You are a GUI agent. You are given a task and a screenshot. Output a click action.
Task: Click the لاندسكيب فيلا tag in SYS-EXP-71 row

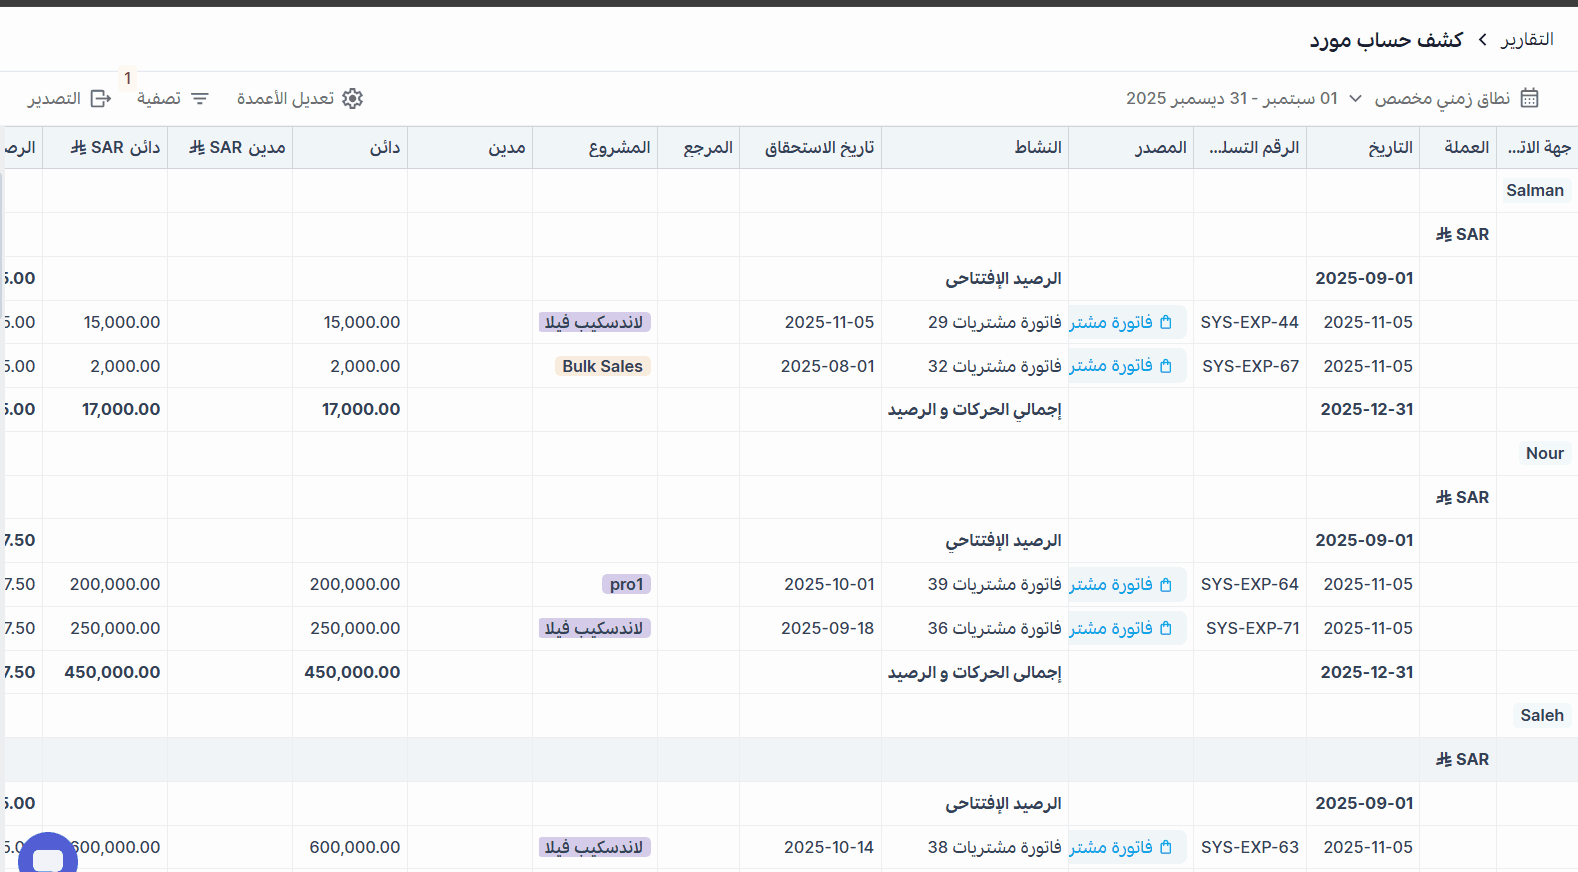coord(595,628)
